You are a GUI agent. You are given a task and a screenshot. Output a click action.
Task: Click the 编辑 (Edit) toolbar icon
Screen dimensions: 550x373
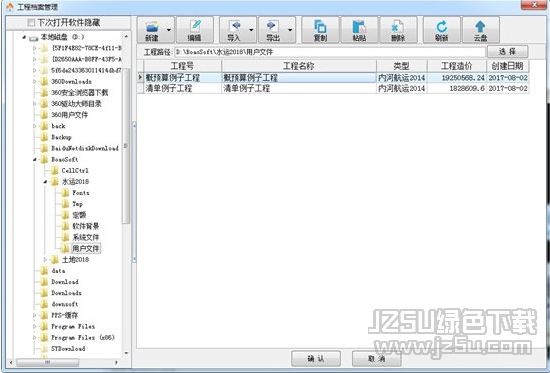coord(194,30)
